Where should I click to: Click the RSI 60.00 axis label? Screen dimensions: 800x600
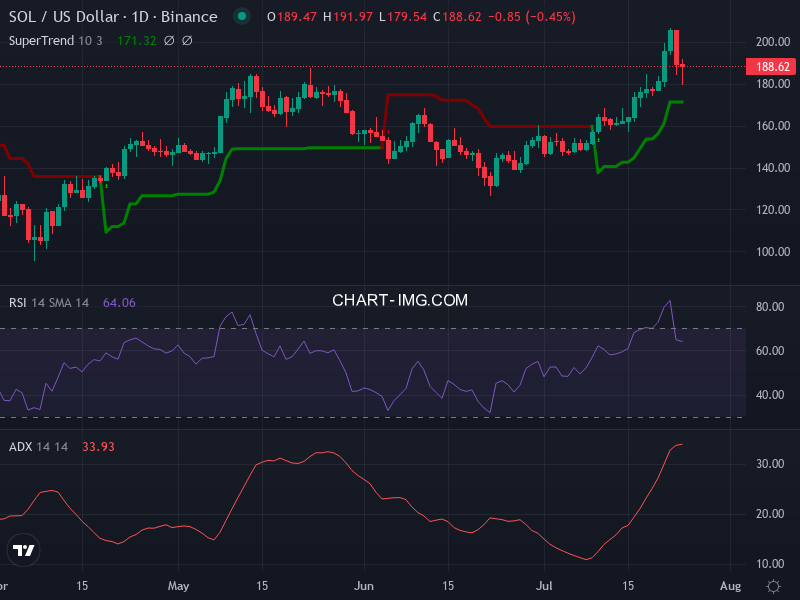coord(770,351)
